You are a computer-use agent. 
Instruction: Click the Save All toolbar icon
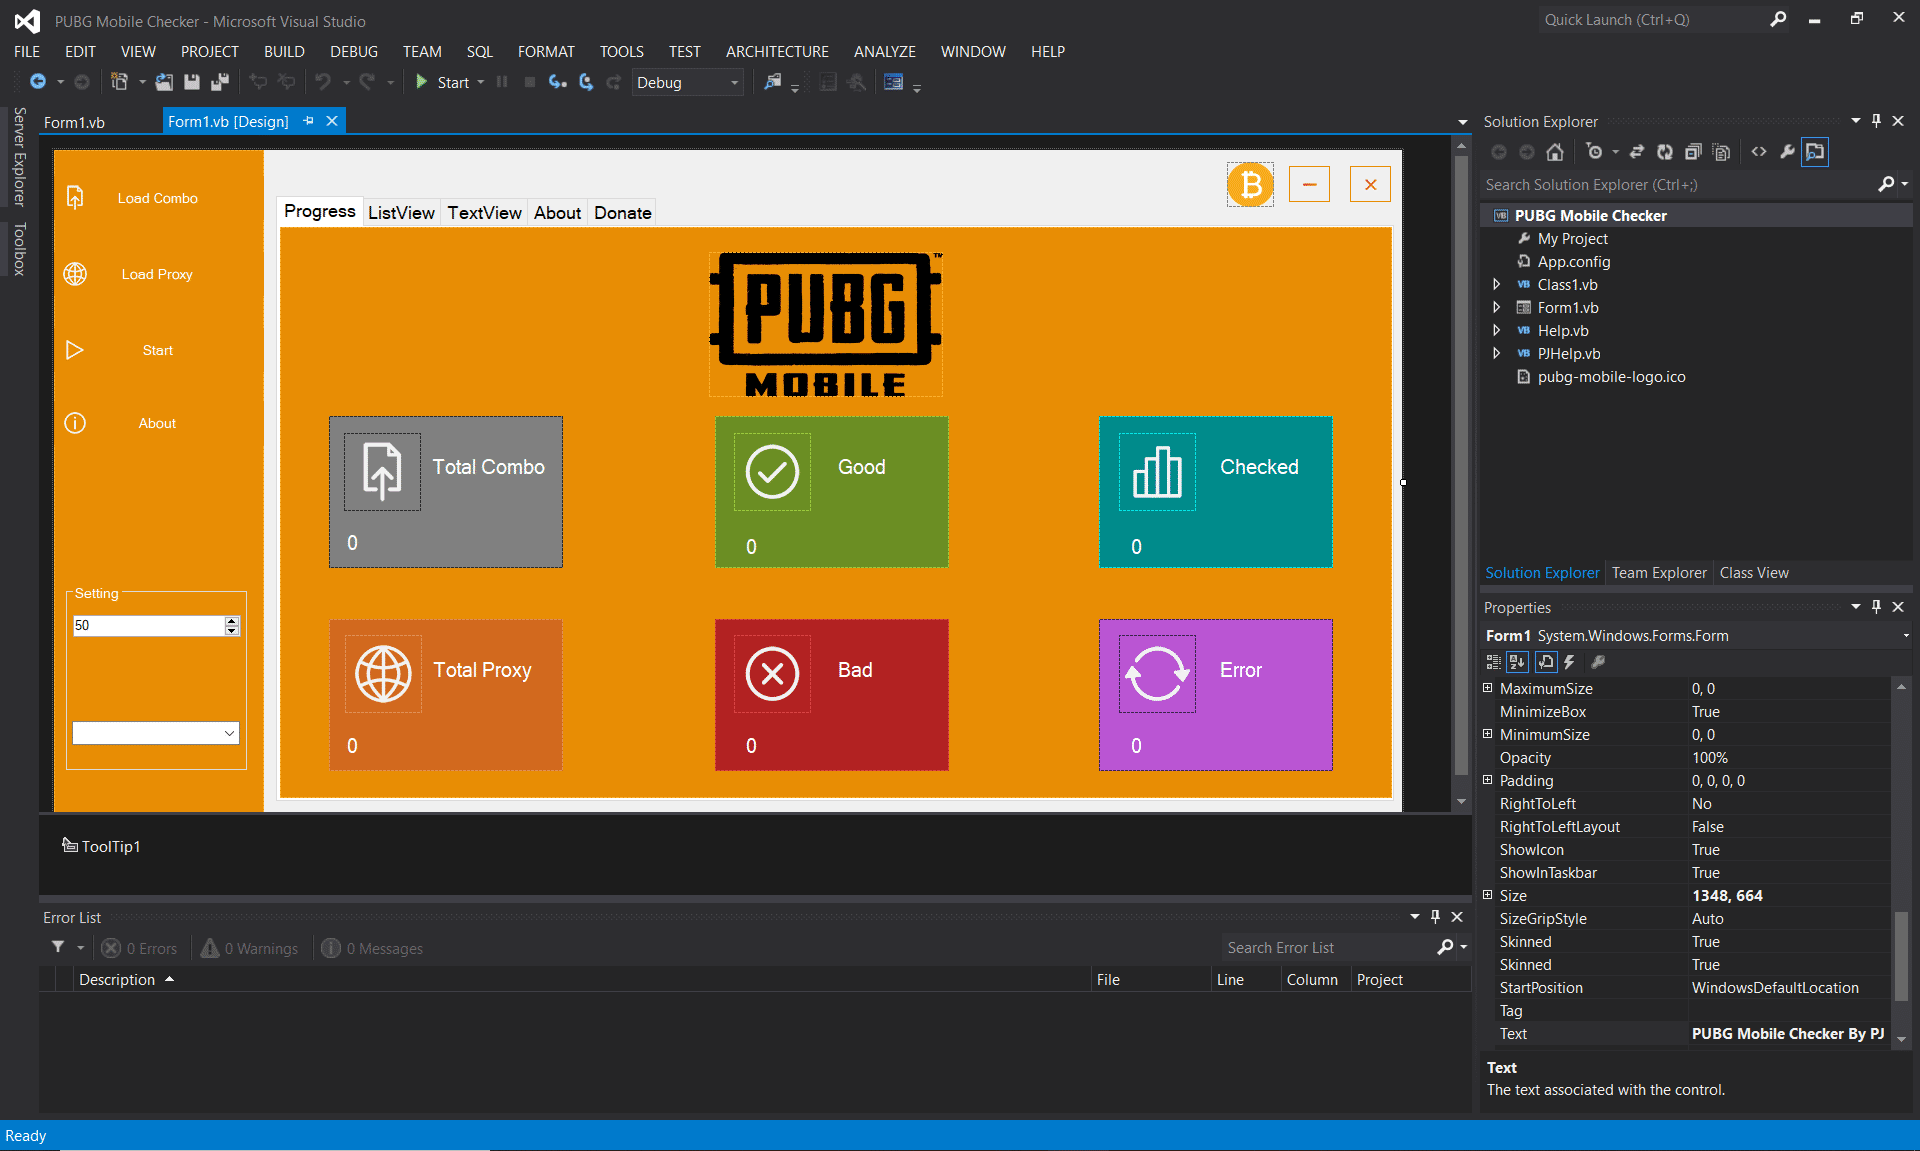click(x=219, y=82)
